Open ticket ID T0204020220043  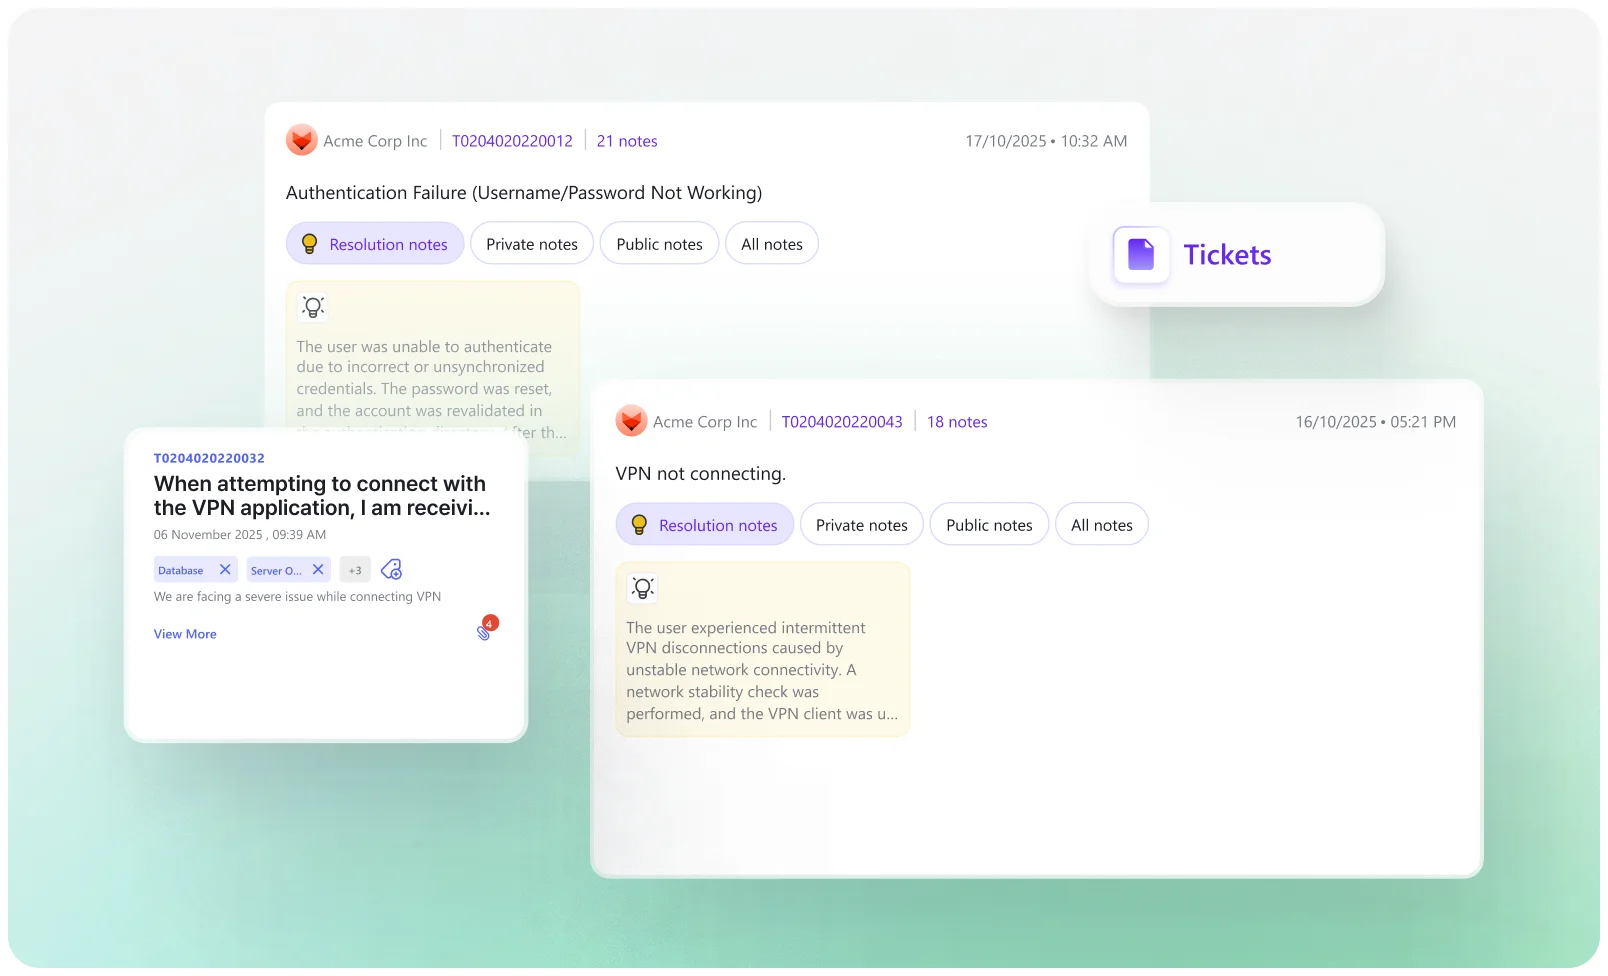tap(842, 422)
